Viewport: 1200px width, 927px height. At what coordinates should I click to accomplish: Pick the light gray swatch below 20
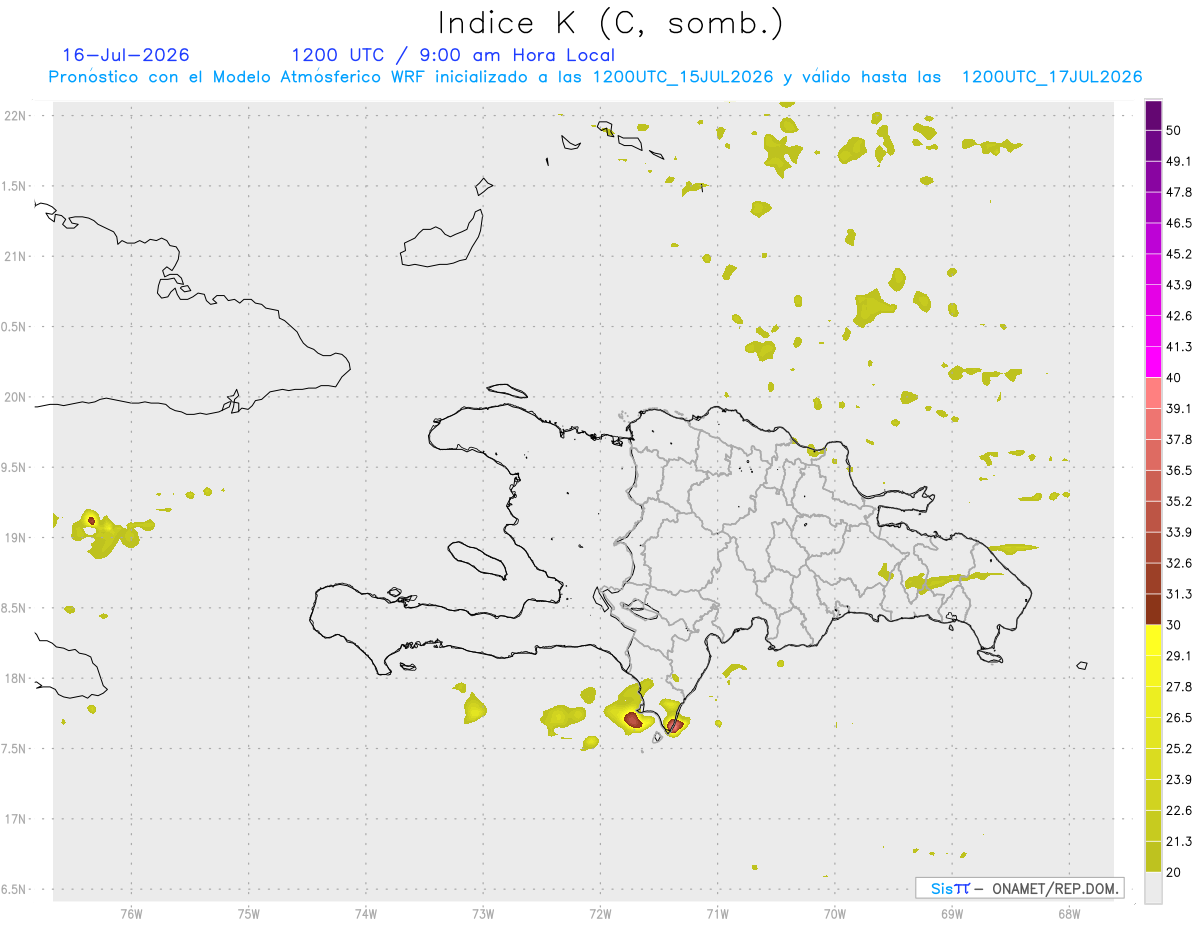point(1153,887)
